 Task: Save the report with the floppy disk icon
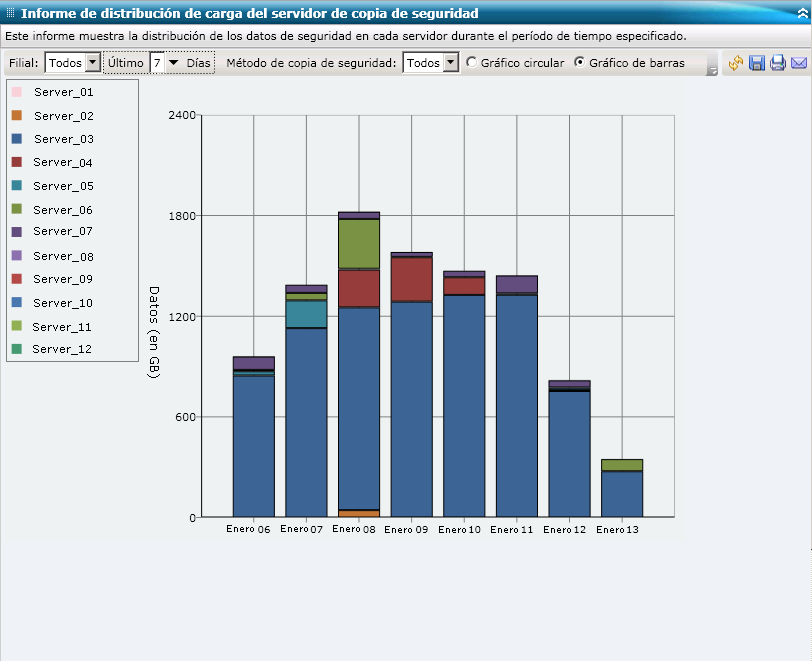(757, 63)
